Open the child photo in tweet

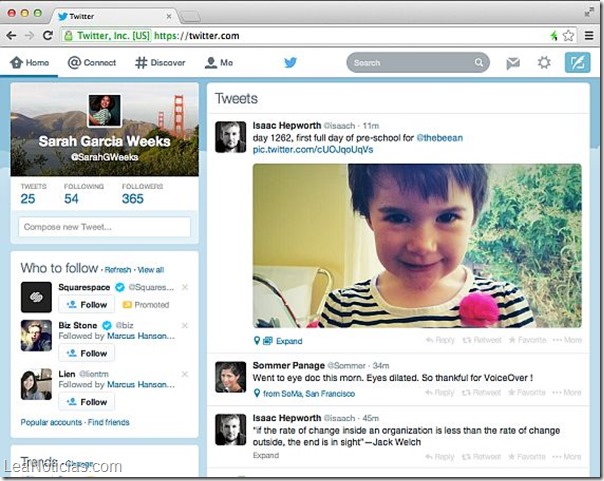417,246
